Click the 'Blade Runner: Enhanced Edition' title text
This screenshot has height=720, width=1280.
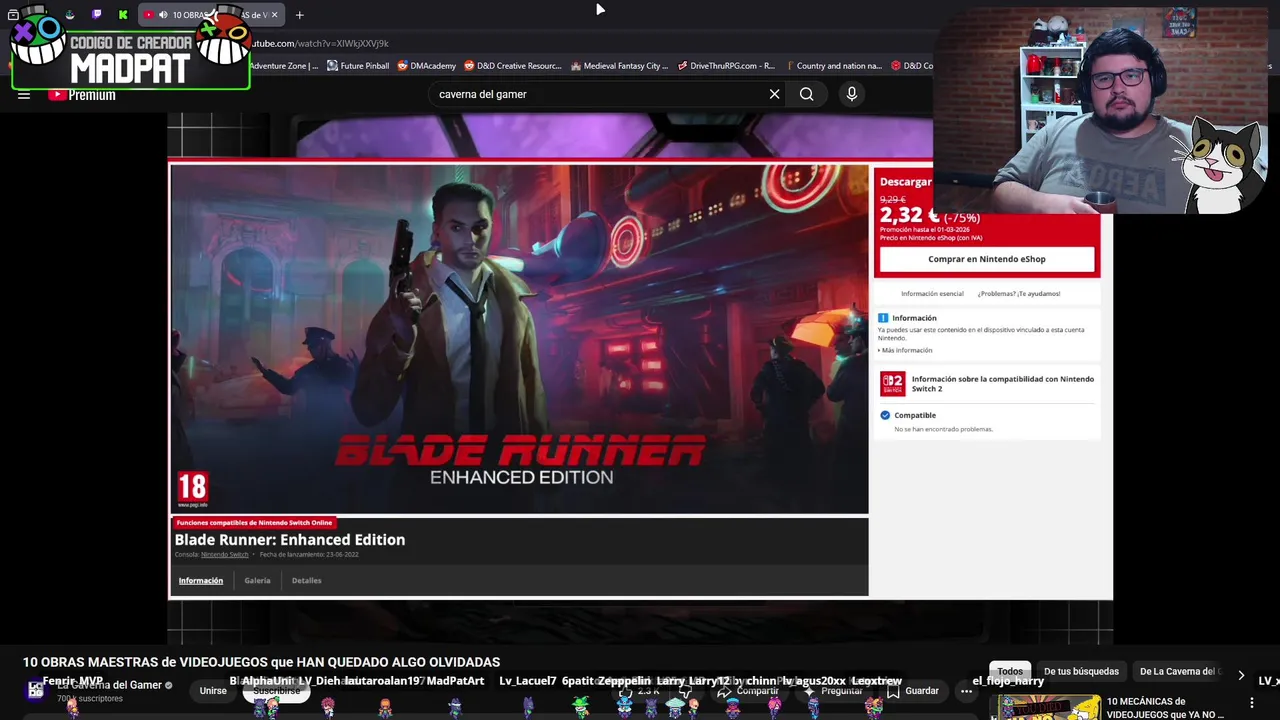point(290,540)
